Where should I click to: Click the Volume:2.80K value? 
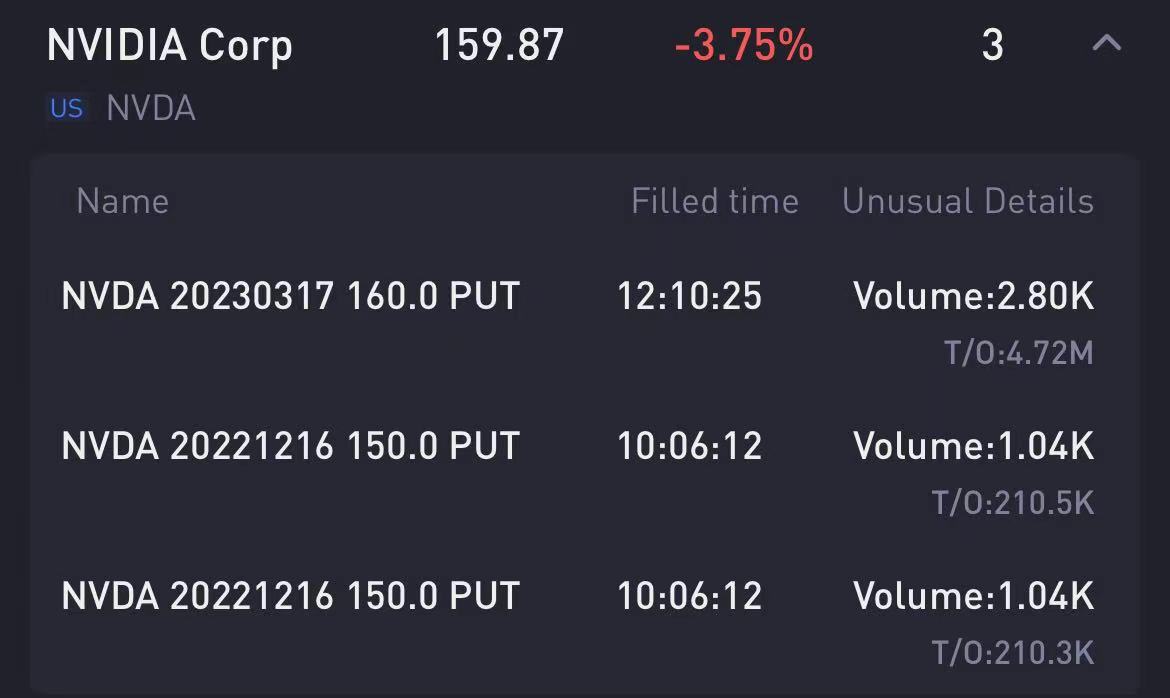tap(973, 296)
